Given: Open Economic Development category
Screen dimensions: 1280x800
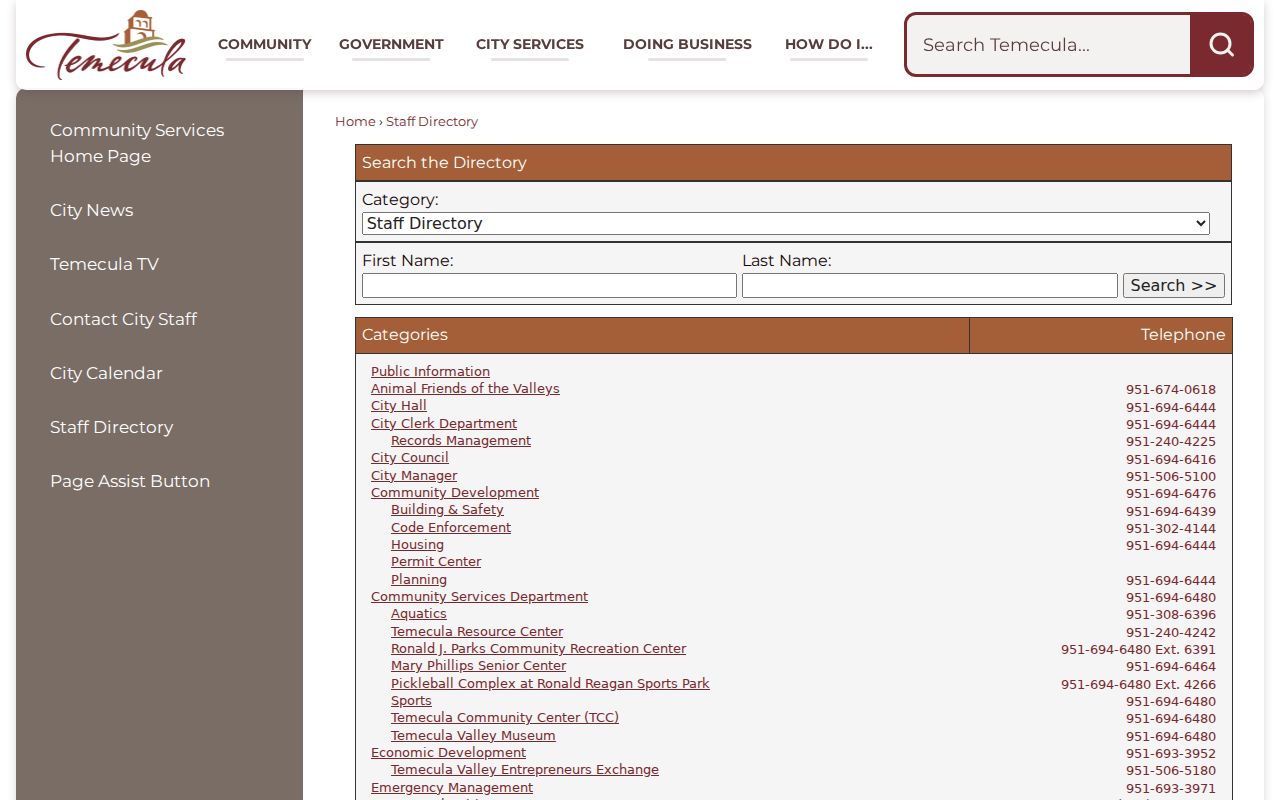Looking at the screenshot, I should pyautogui.click(x=448, y=752).
